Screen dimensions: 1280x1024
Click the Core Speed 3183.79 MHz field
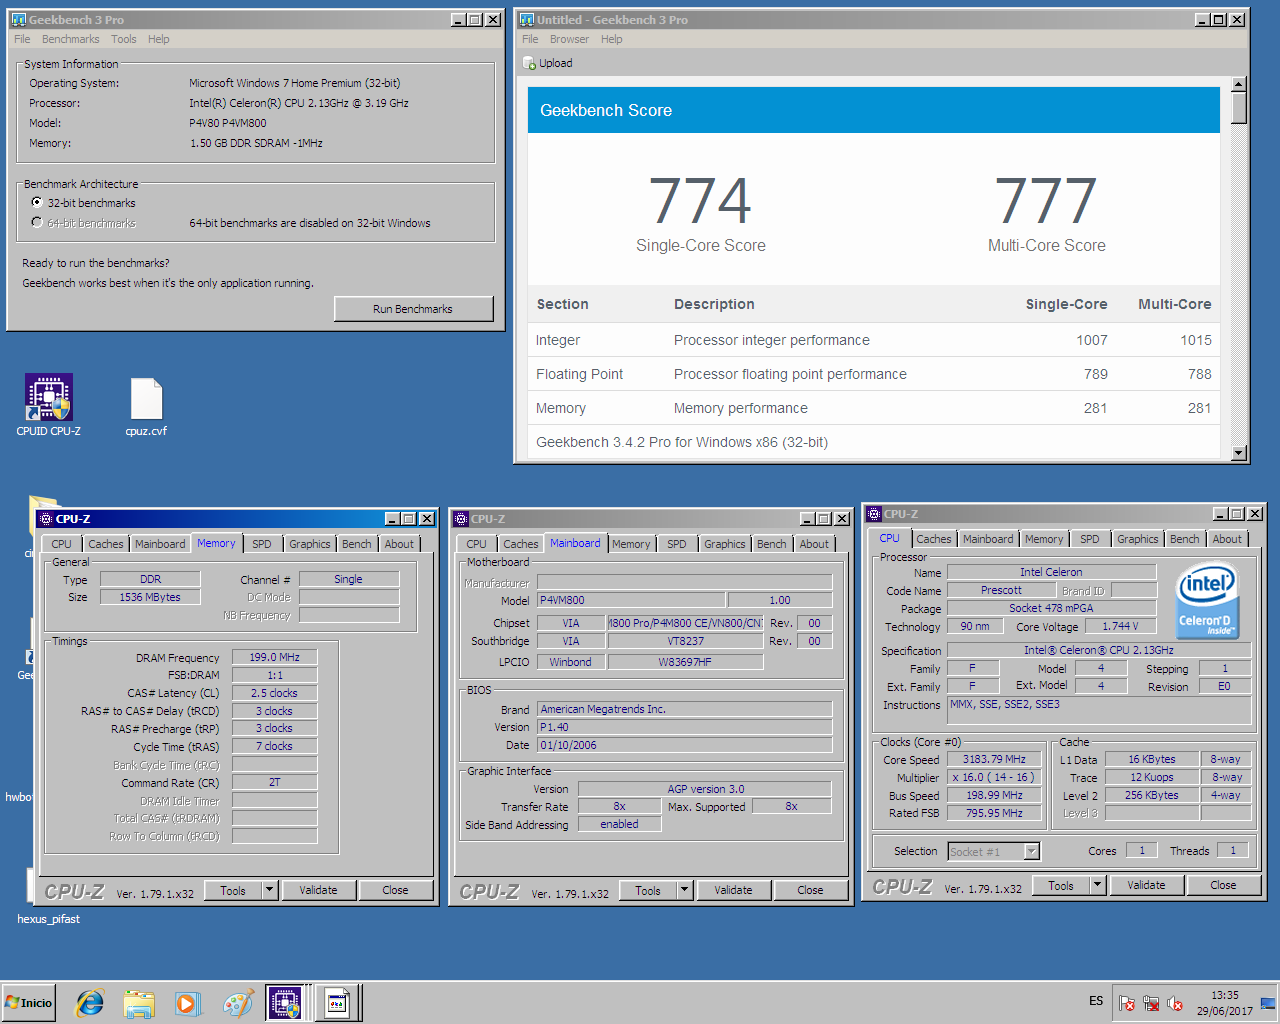(x=994, y=759)
